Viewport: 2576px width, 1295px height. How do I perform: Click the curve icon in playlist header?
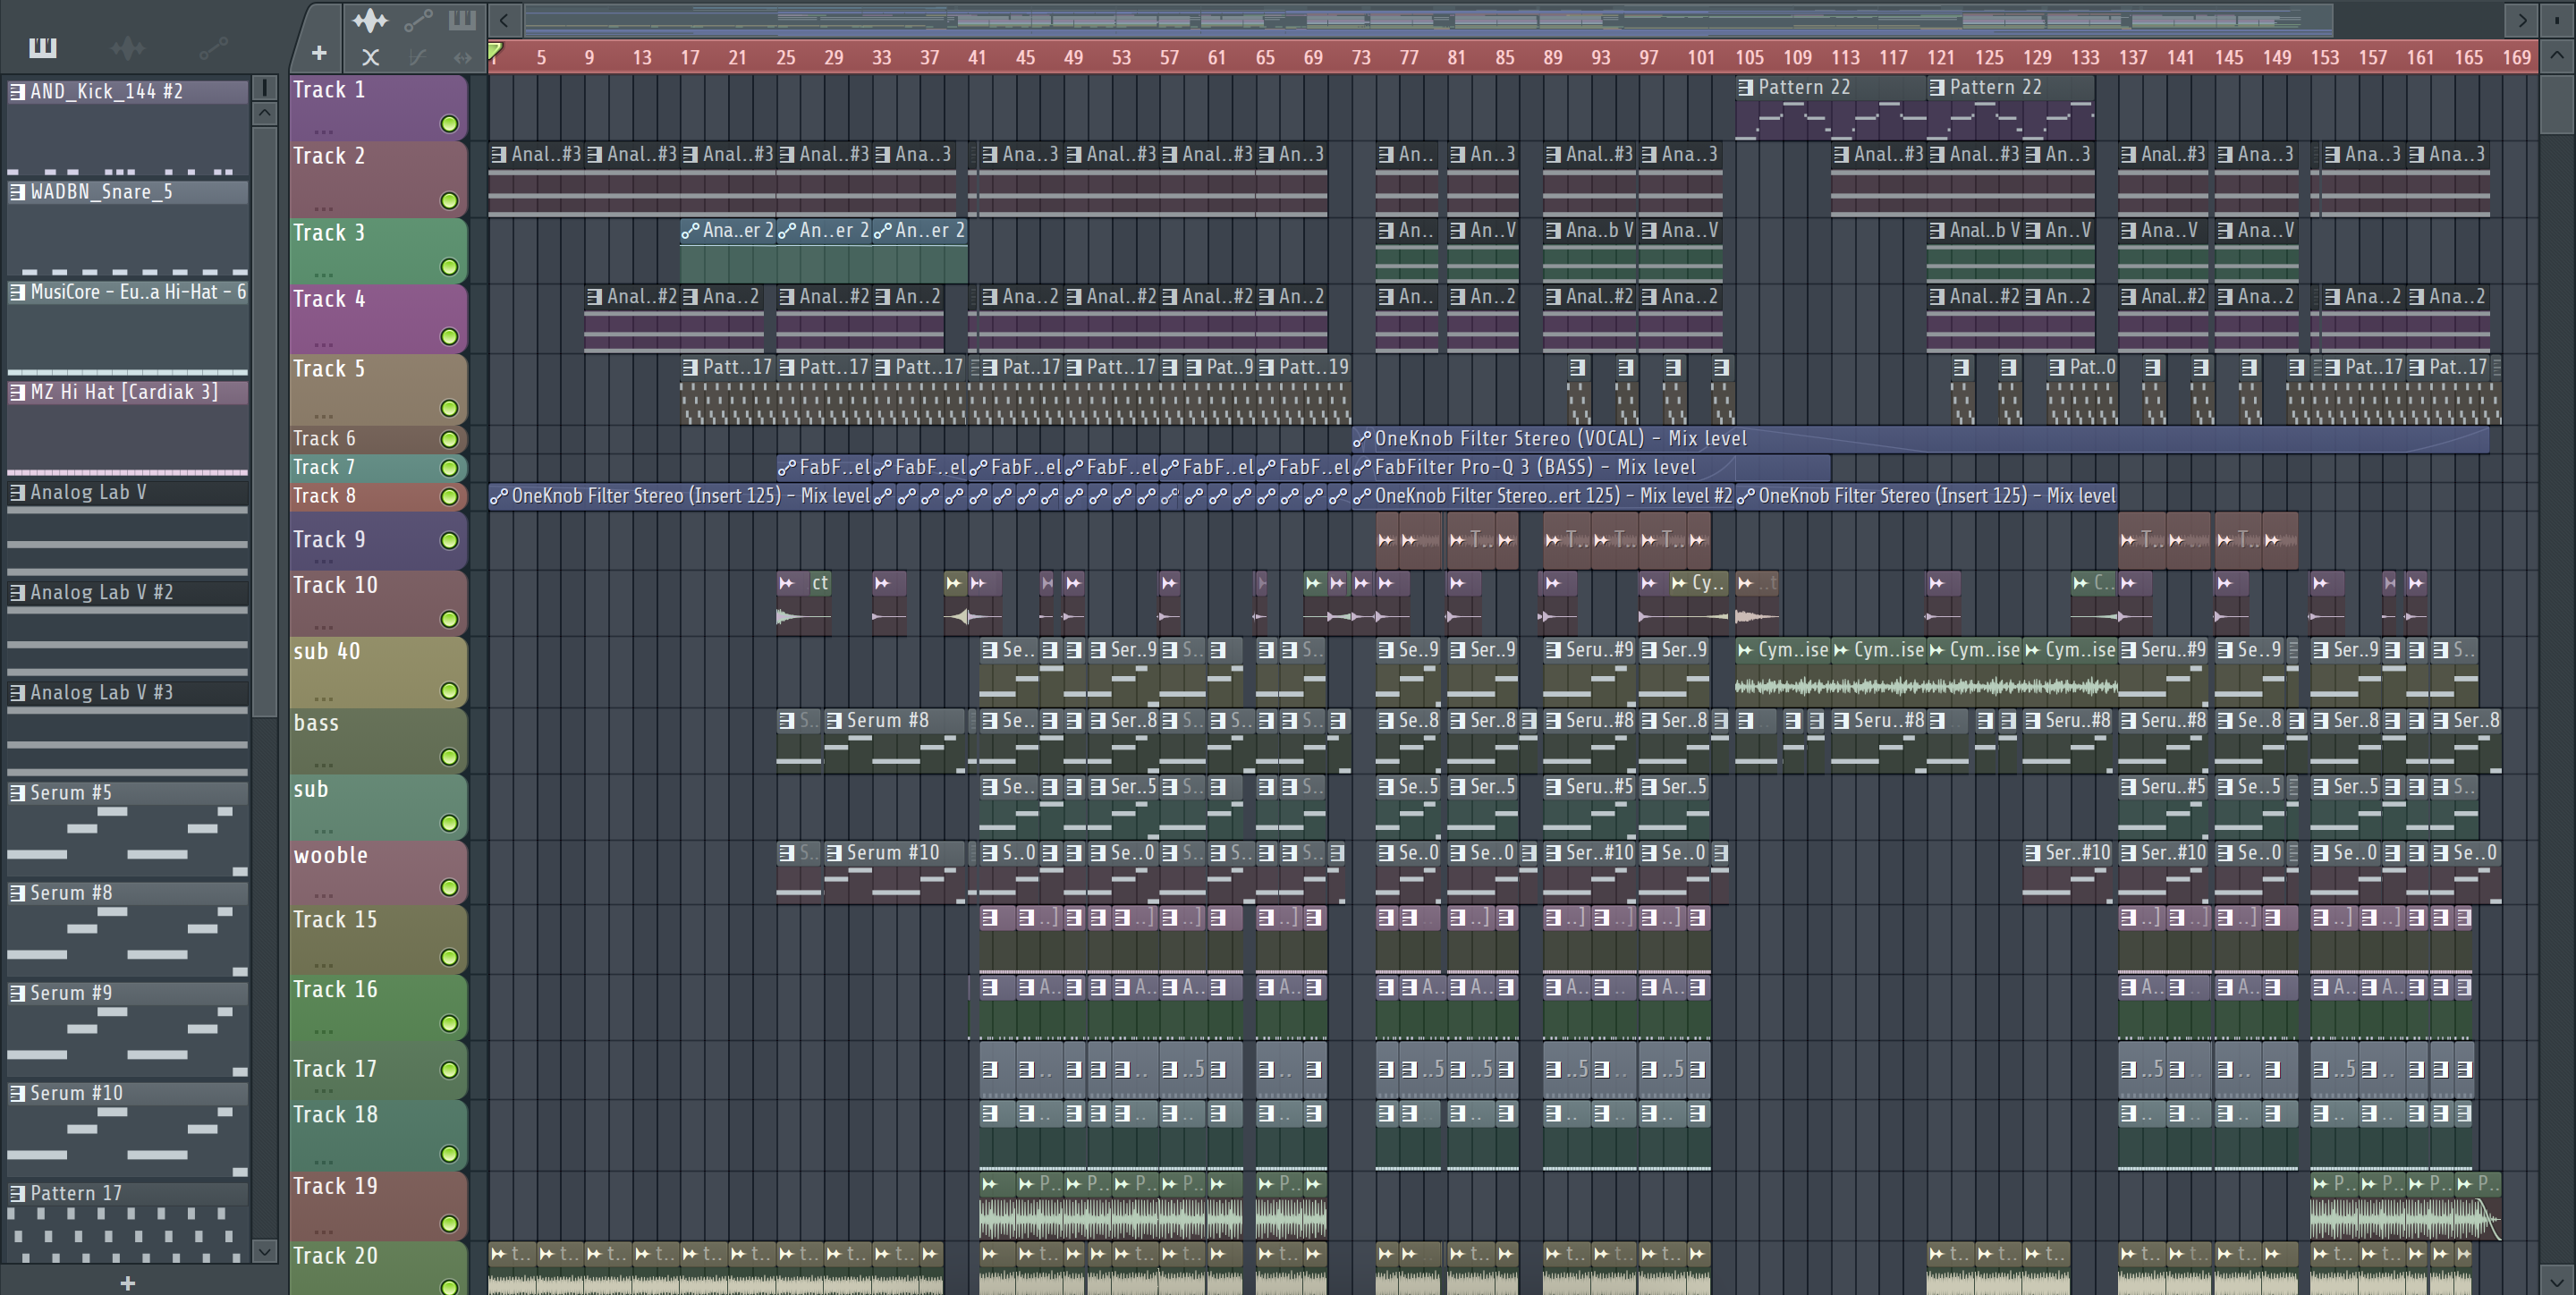(x=418, y=57)
